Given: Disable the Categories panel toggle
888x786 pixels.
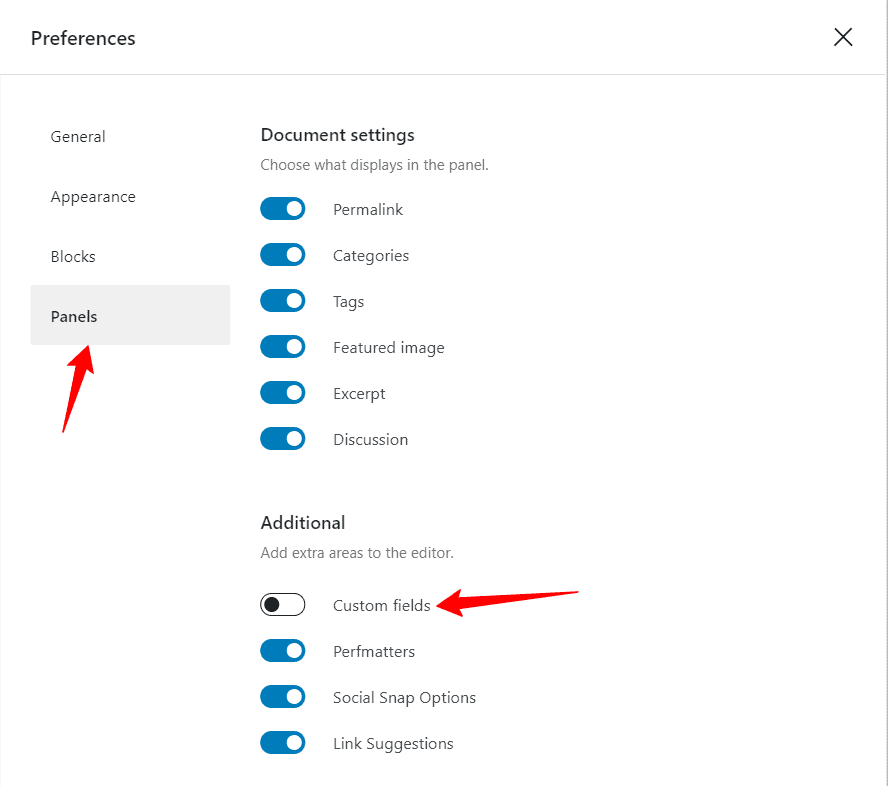Looking at the screenshot, I should 283,255.
